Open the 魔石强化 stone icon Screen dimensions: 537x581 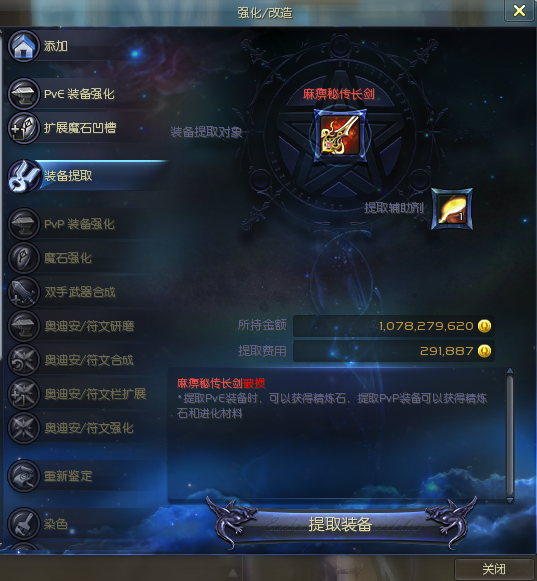24,258
